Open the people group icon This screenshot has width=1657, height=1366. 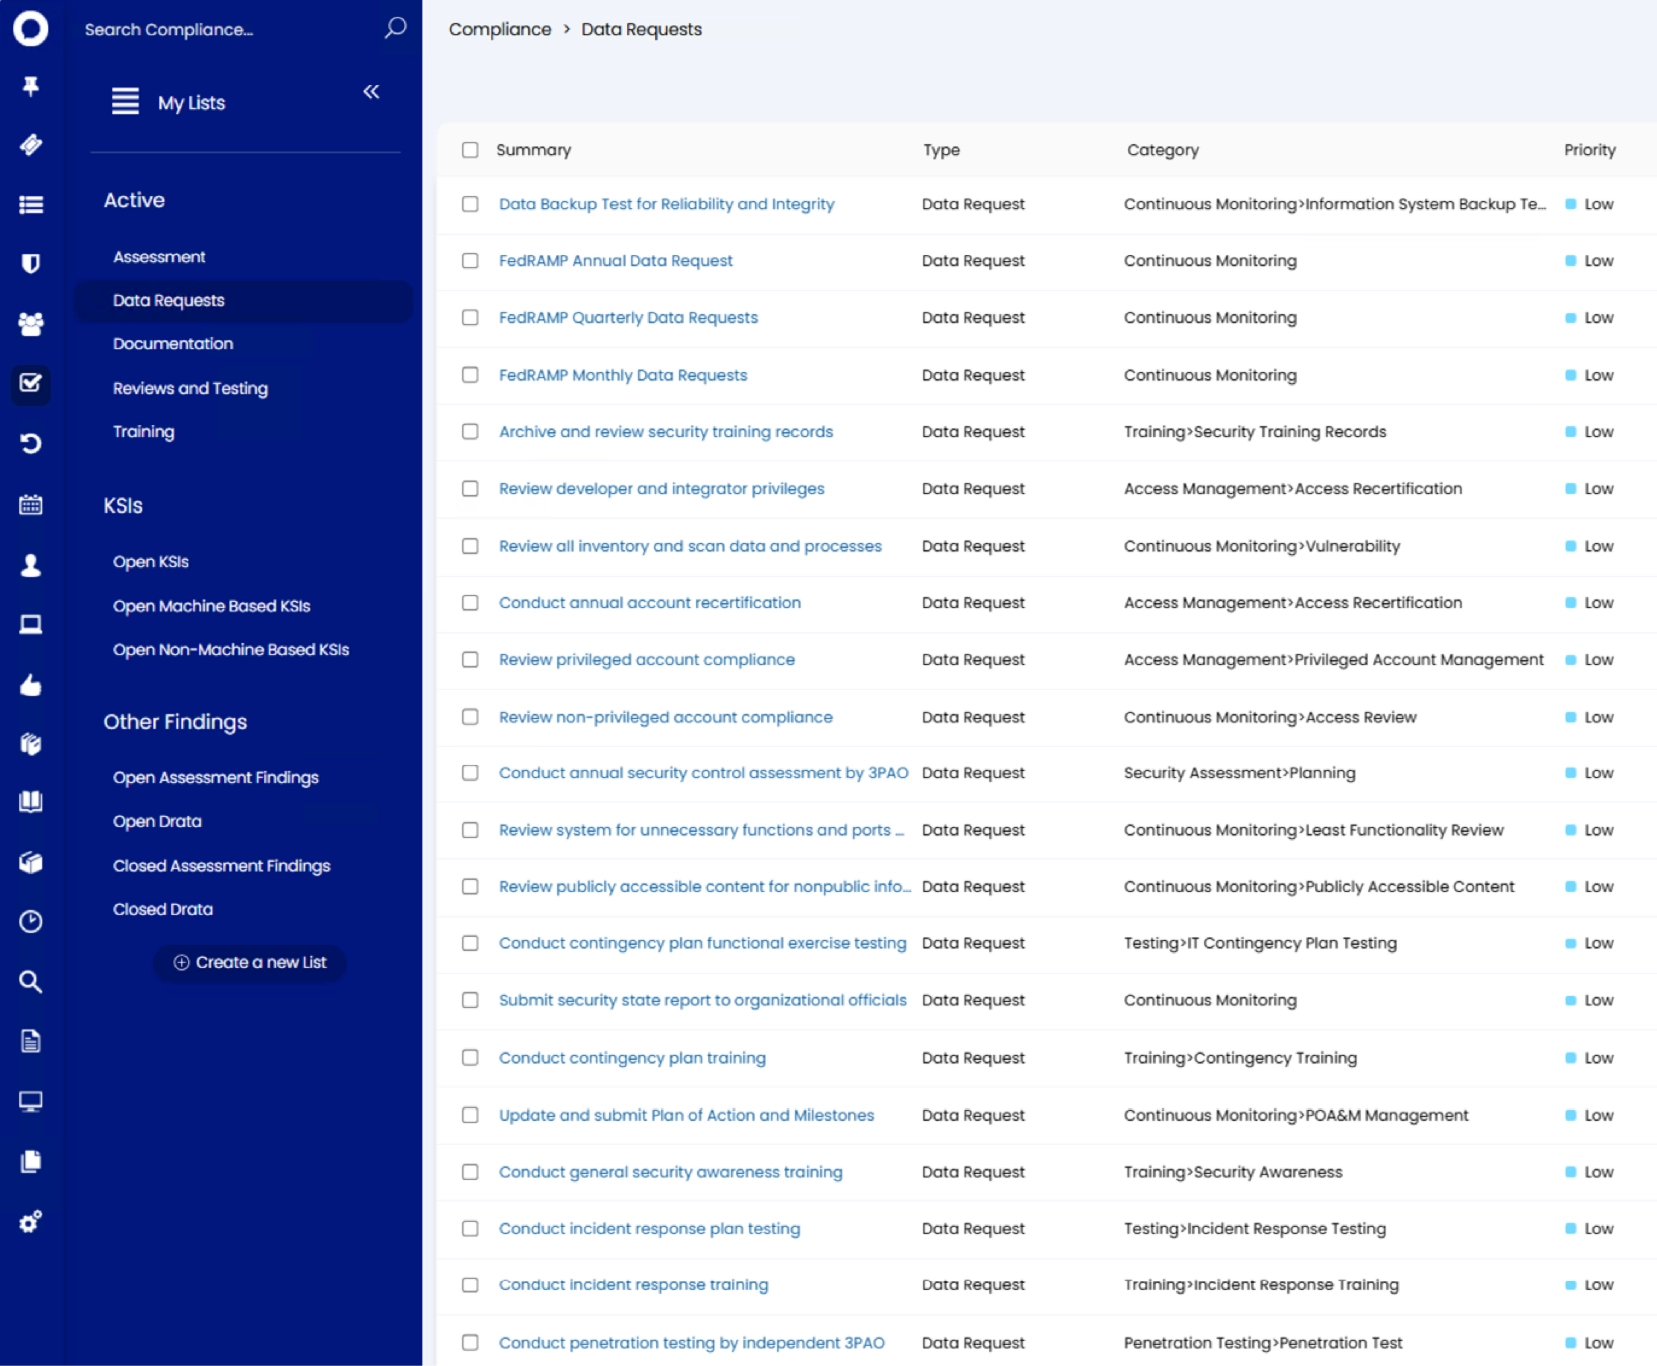pyautogui.click(x=31, y=324)
